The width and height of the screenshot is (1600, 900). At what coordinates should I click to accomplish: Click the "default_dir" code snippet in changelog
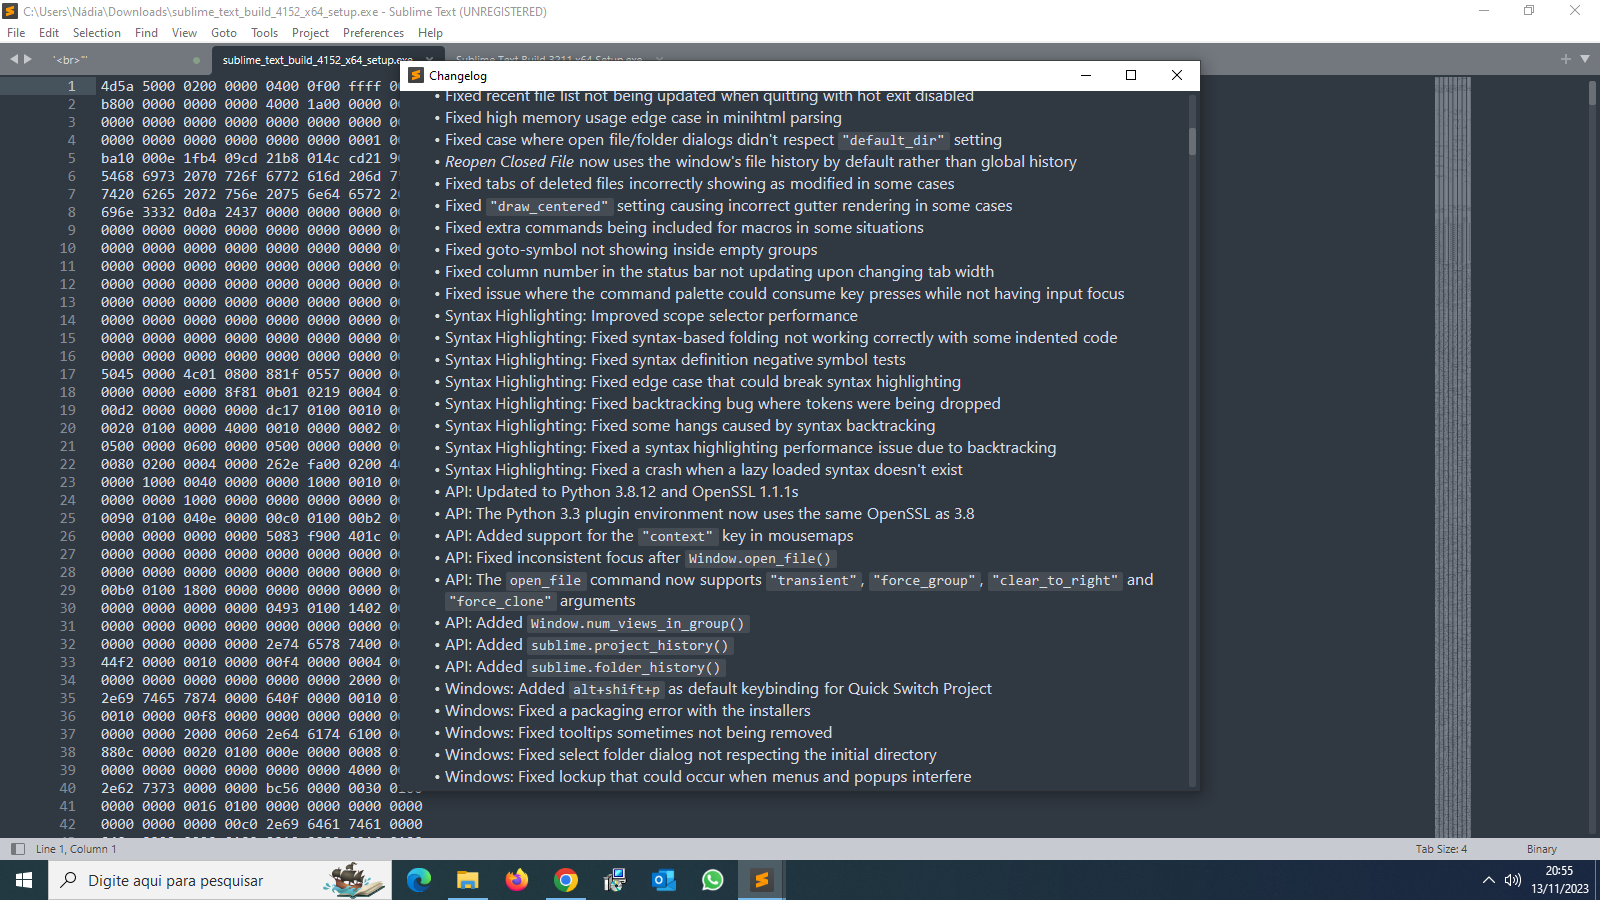pyautogui.click(x=894, y=140)
